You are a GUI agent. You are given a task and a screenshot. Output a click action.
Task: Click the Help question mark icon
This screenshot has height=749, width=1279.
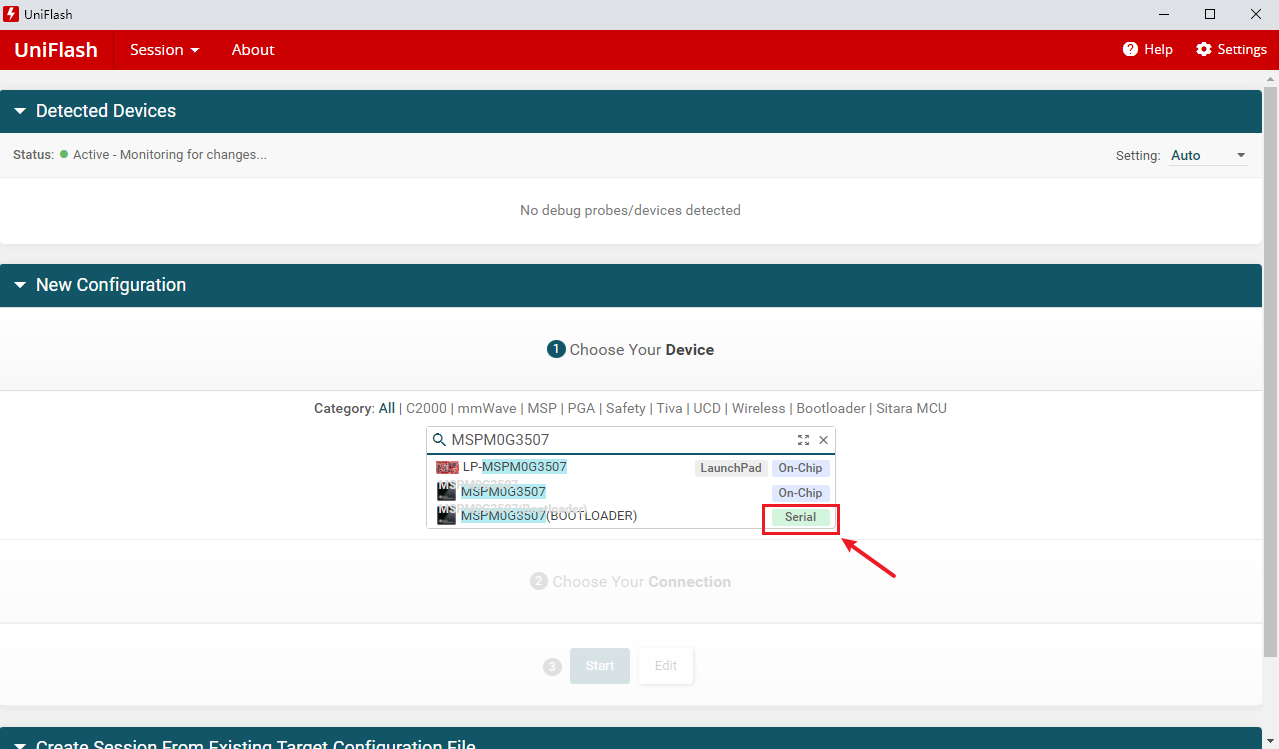pyautogui.click(x=1131, y=49)
